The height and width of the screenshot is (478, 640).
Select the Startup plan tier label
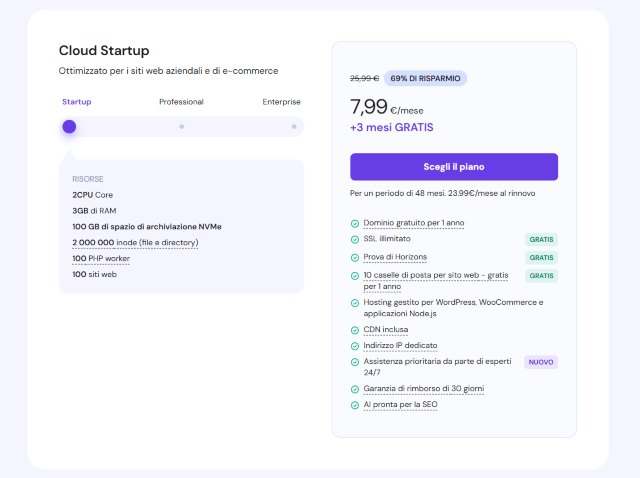tap(76, 102)
